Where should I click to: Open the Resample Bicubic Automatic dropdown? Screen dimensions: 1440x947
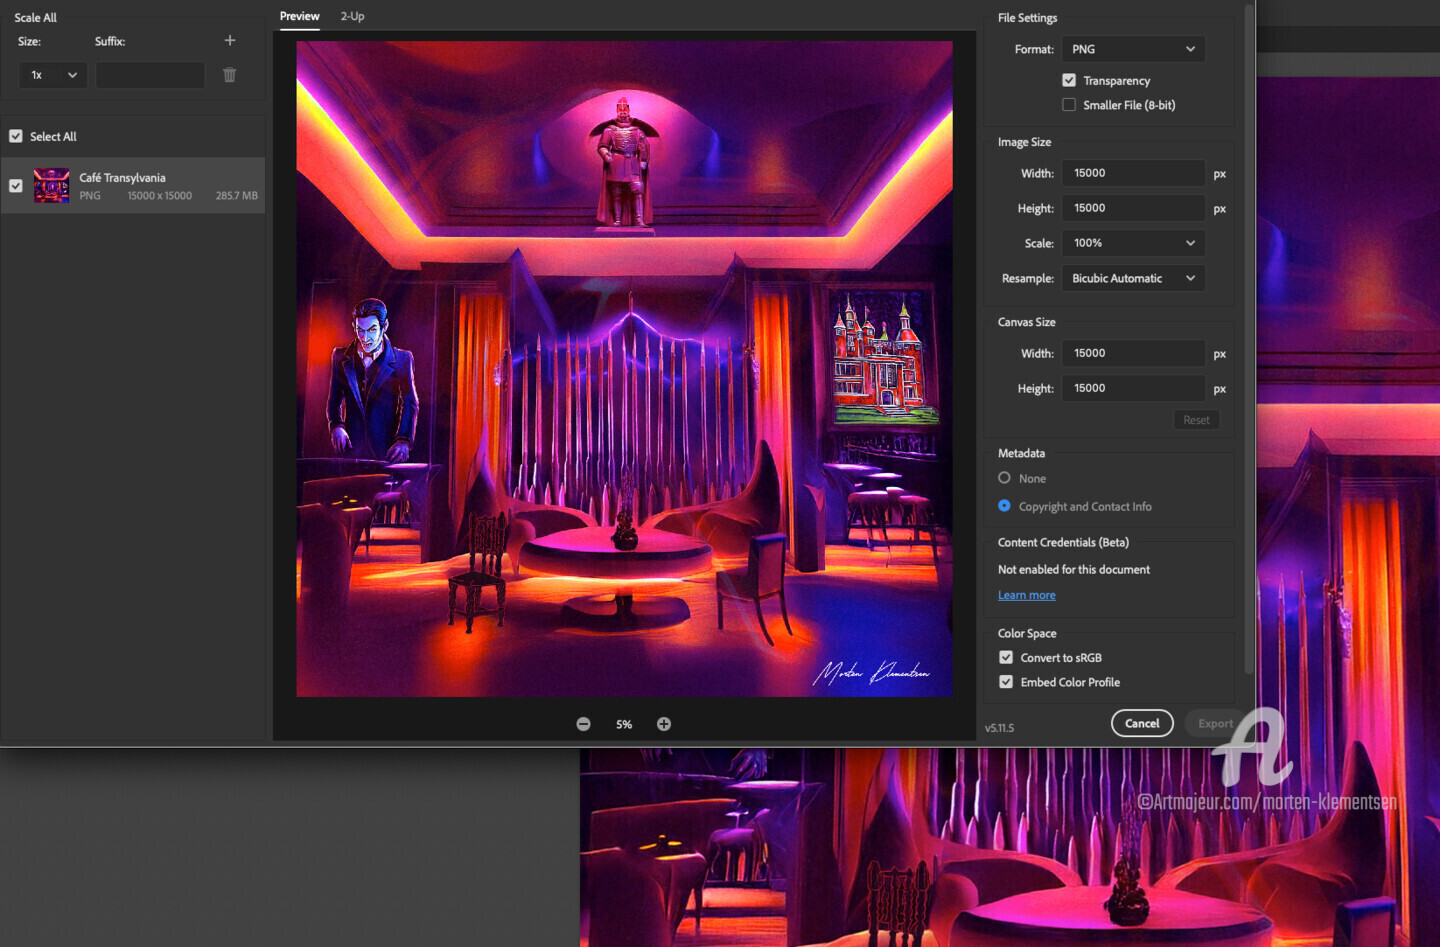(1132, 278)
